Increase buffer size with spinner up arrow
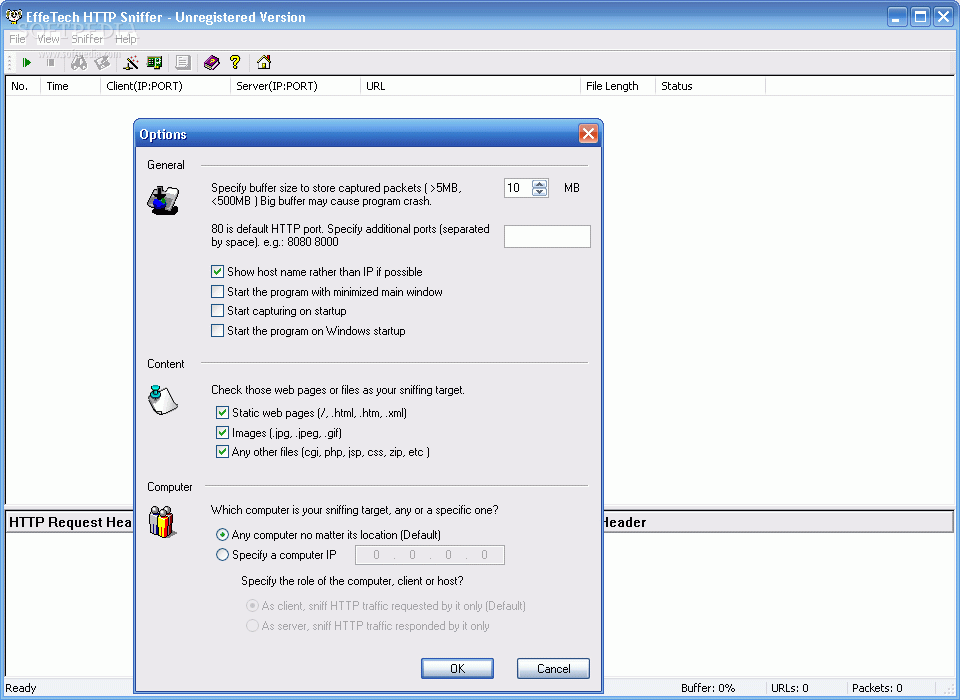960x700 pixels. click(x=539, y=184)
